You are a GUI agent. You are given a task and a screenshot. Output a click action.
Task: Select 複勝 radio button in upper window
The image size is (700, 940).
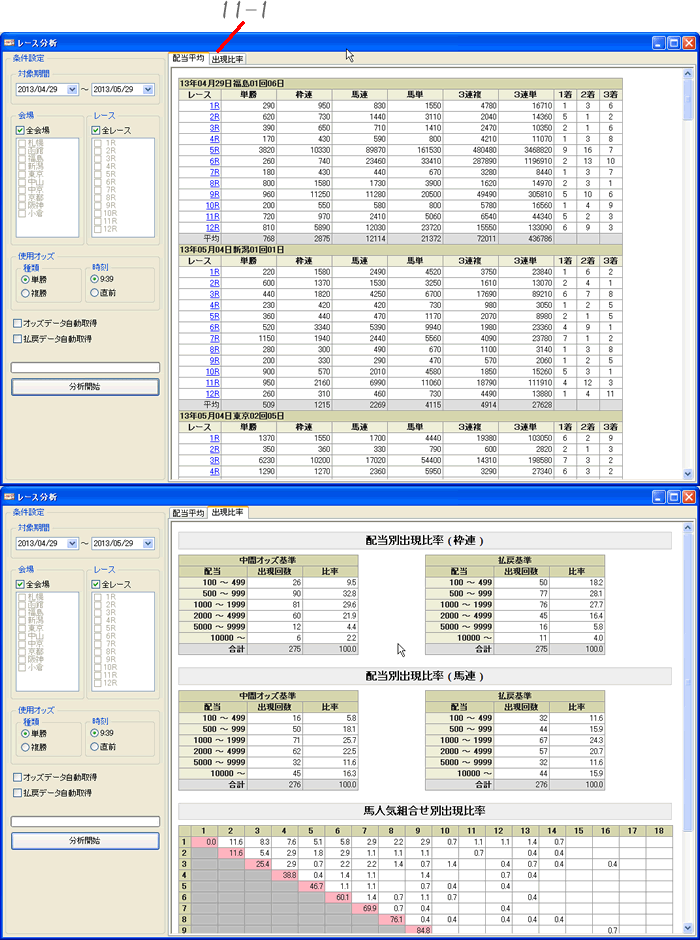click(x=26, y=294)
